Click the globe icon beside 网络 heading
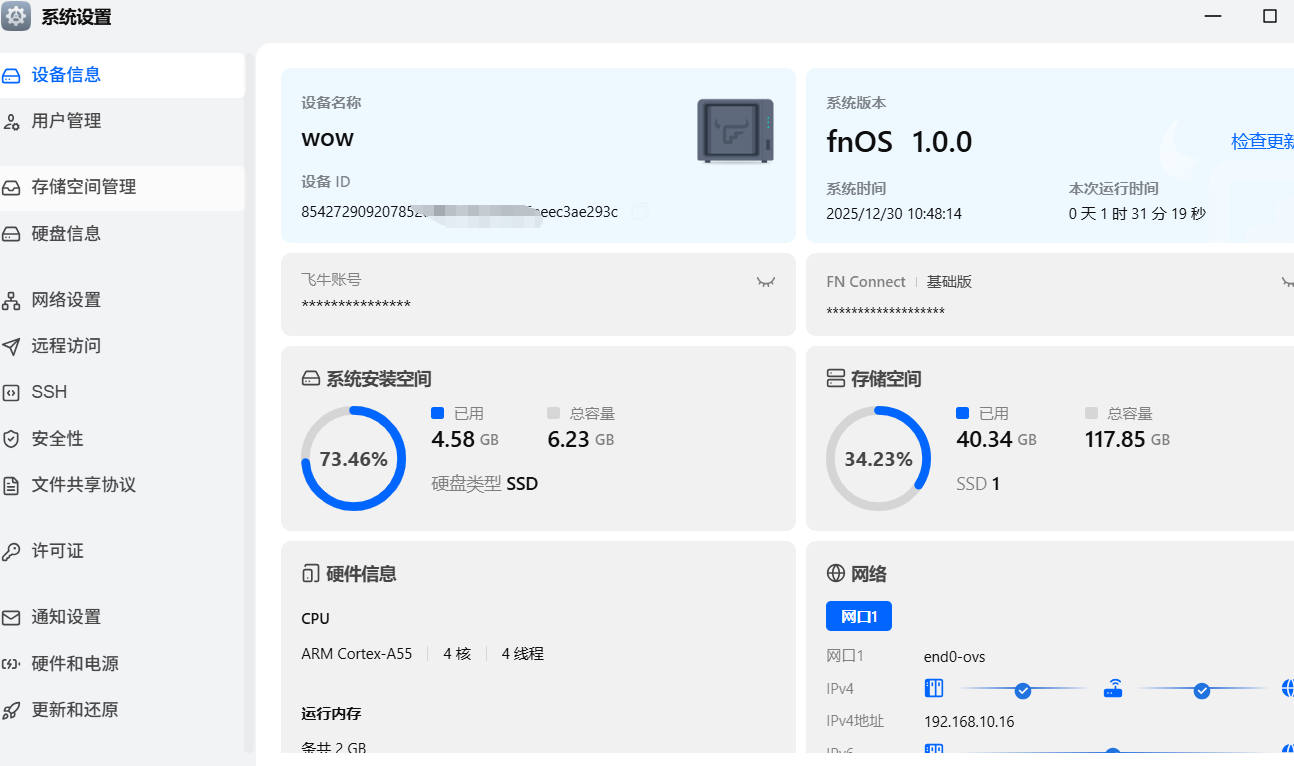This screenshot has width=1294, height=766. tap(836, 574)
